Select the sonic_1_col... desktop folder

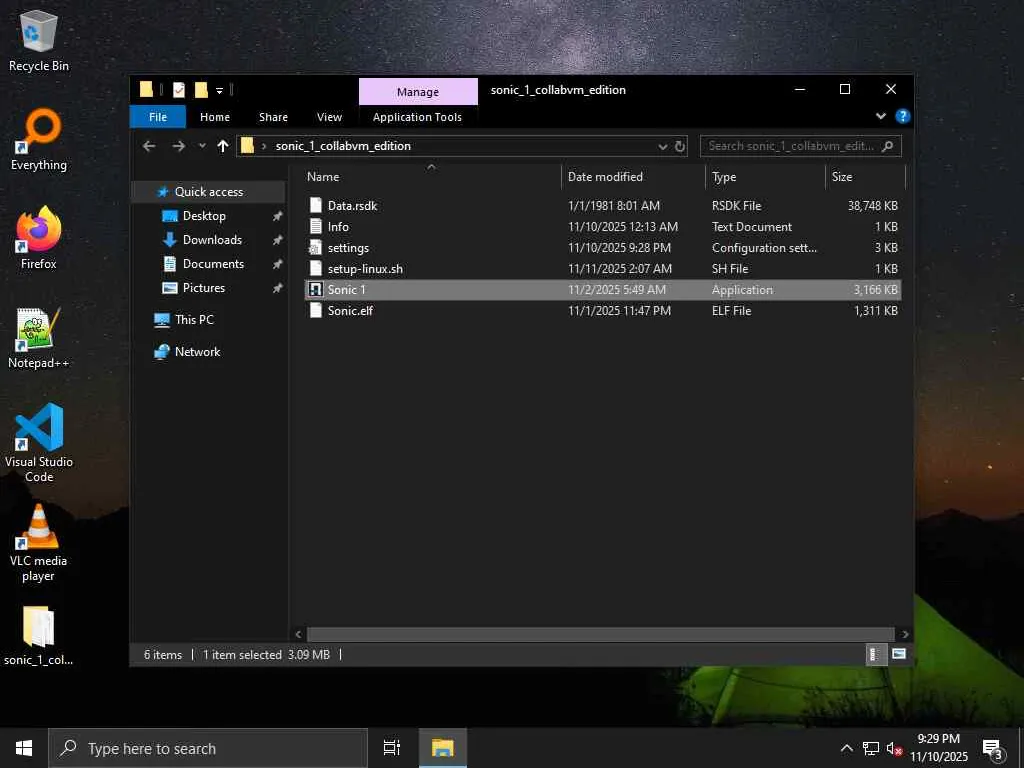(x=39, y=635)
